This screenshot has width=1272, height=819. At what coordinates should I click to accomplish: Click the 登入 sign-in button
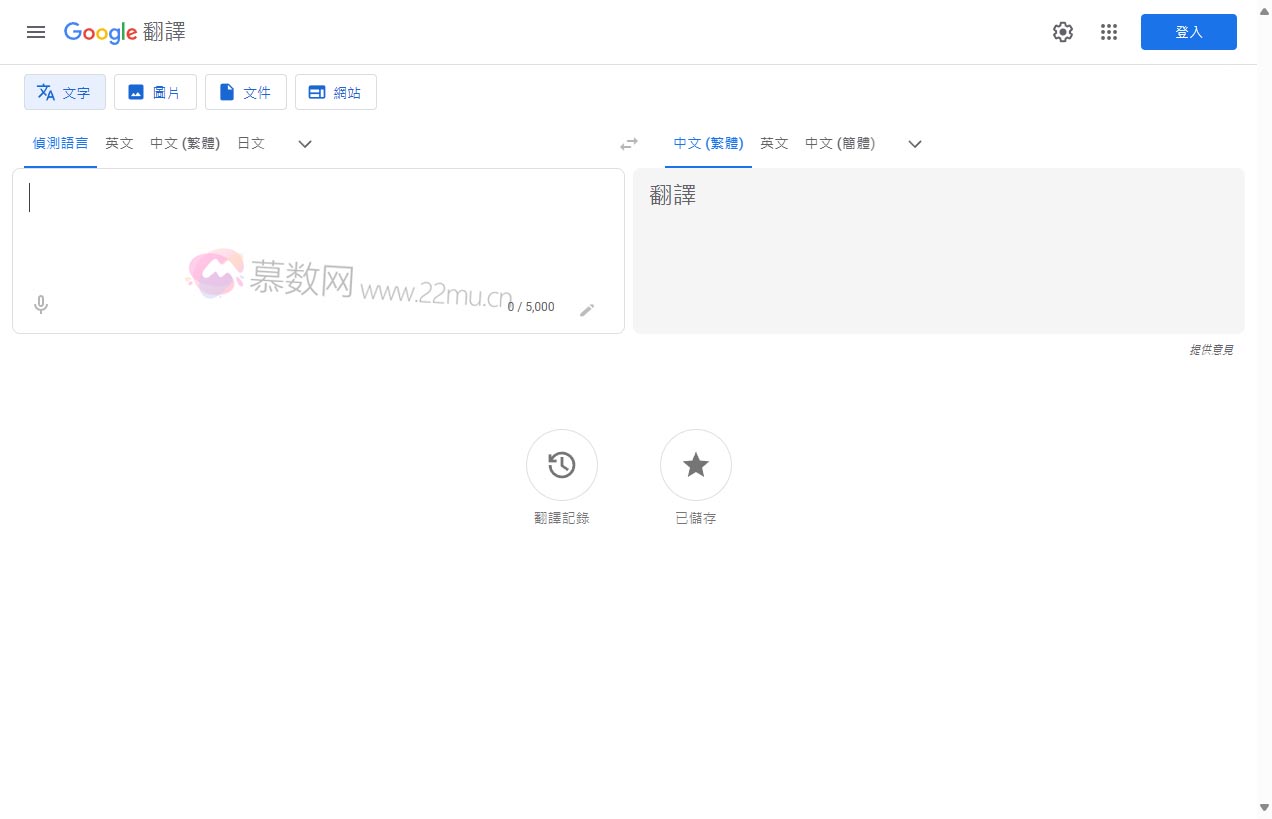[x=1188, y=32]
